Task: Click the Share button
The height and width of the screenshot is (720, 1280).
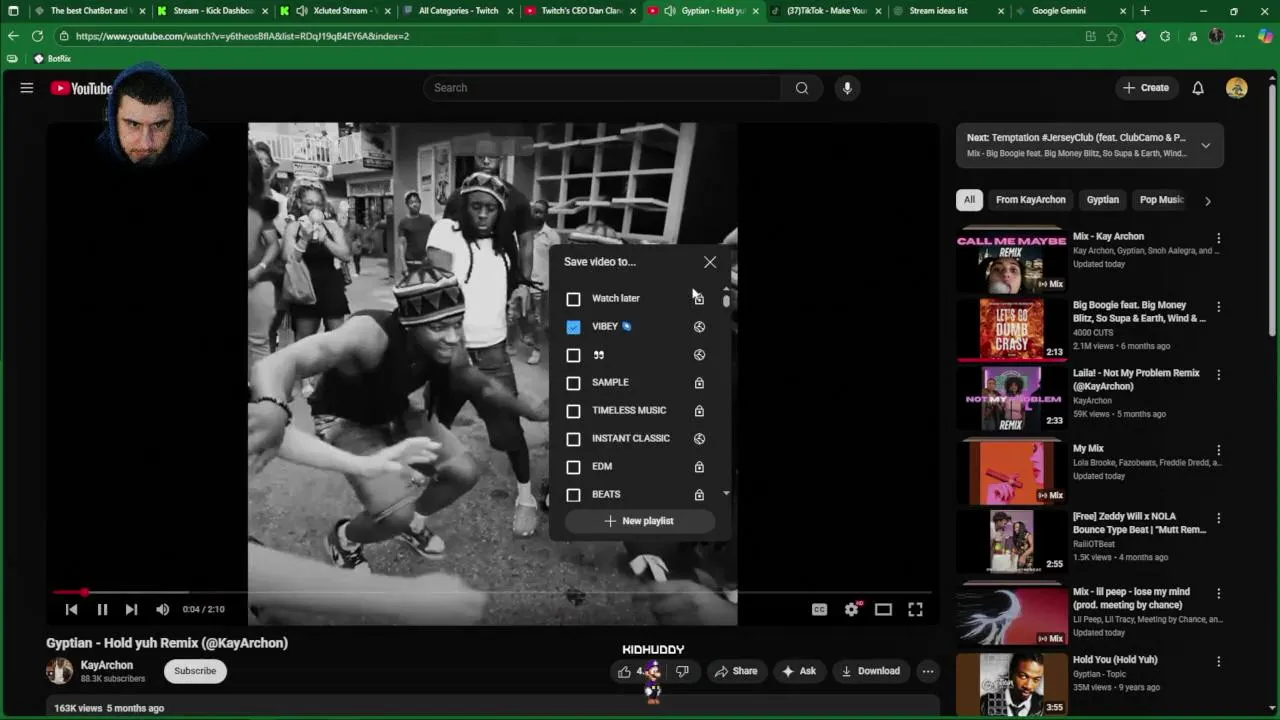Action: [x=736, y=671]
